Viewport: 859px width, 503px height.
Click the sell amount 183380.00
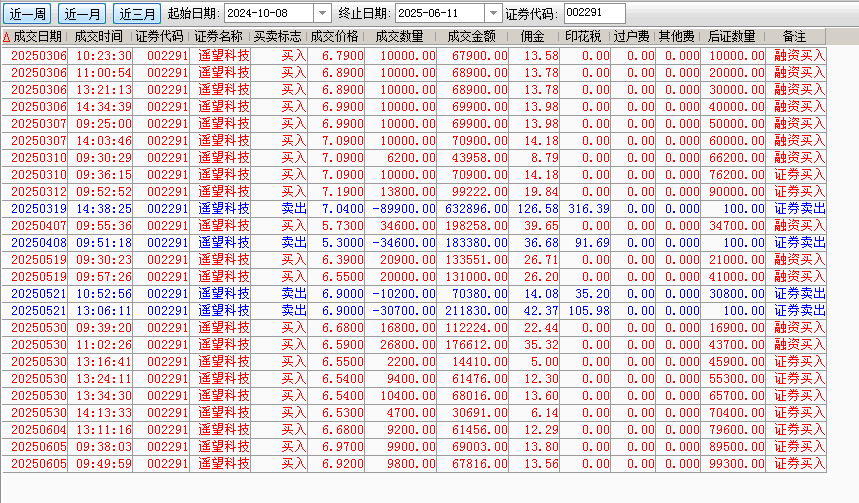477,243
